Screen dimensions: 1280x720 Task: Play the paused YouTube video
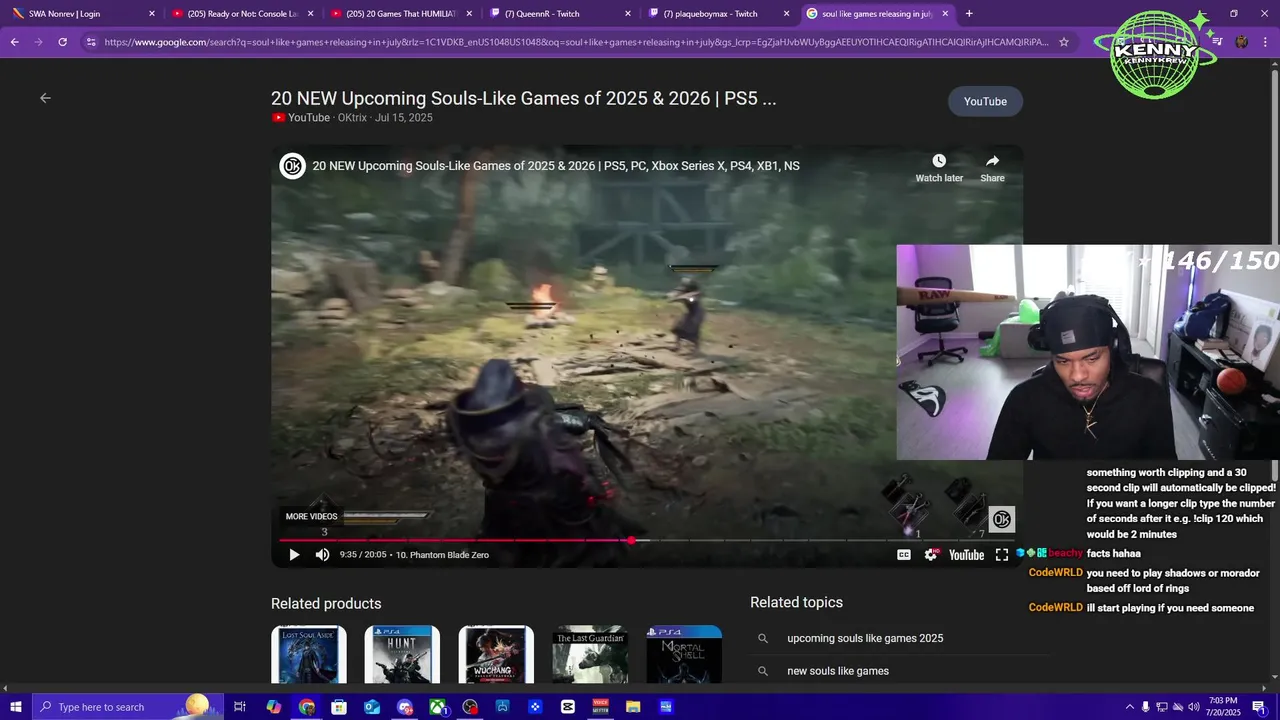click(x=294, y=555)
